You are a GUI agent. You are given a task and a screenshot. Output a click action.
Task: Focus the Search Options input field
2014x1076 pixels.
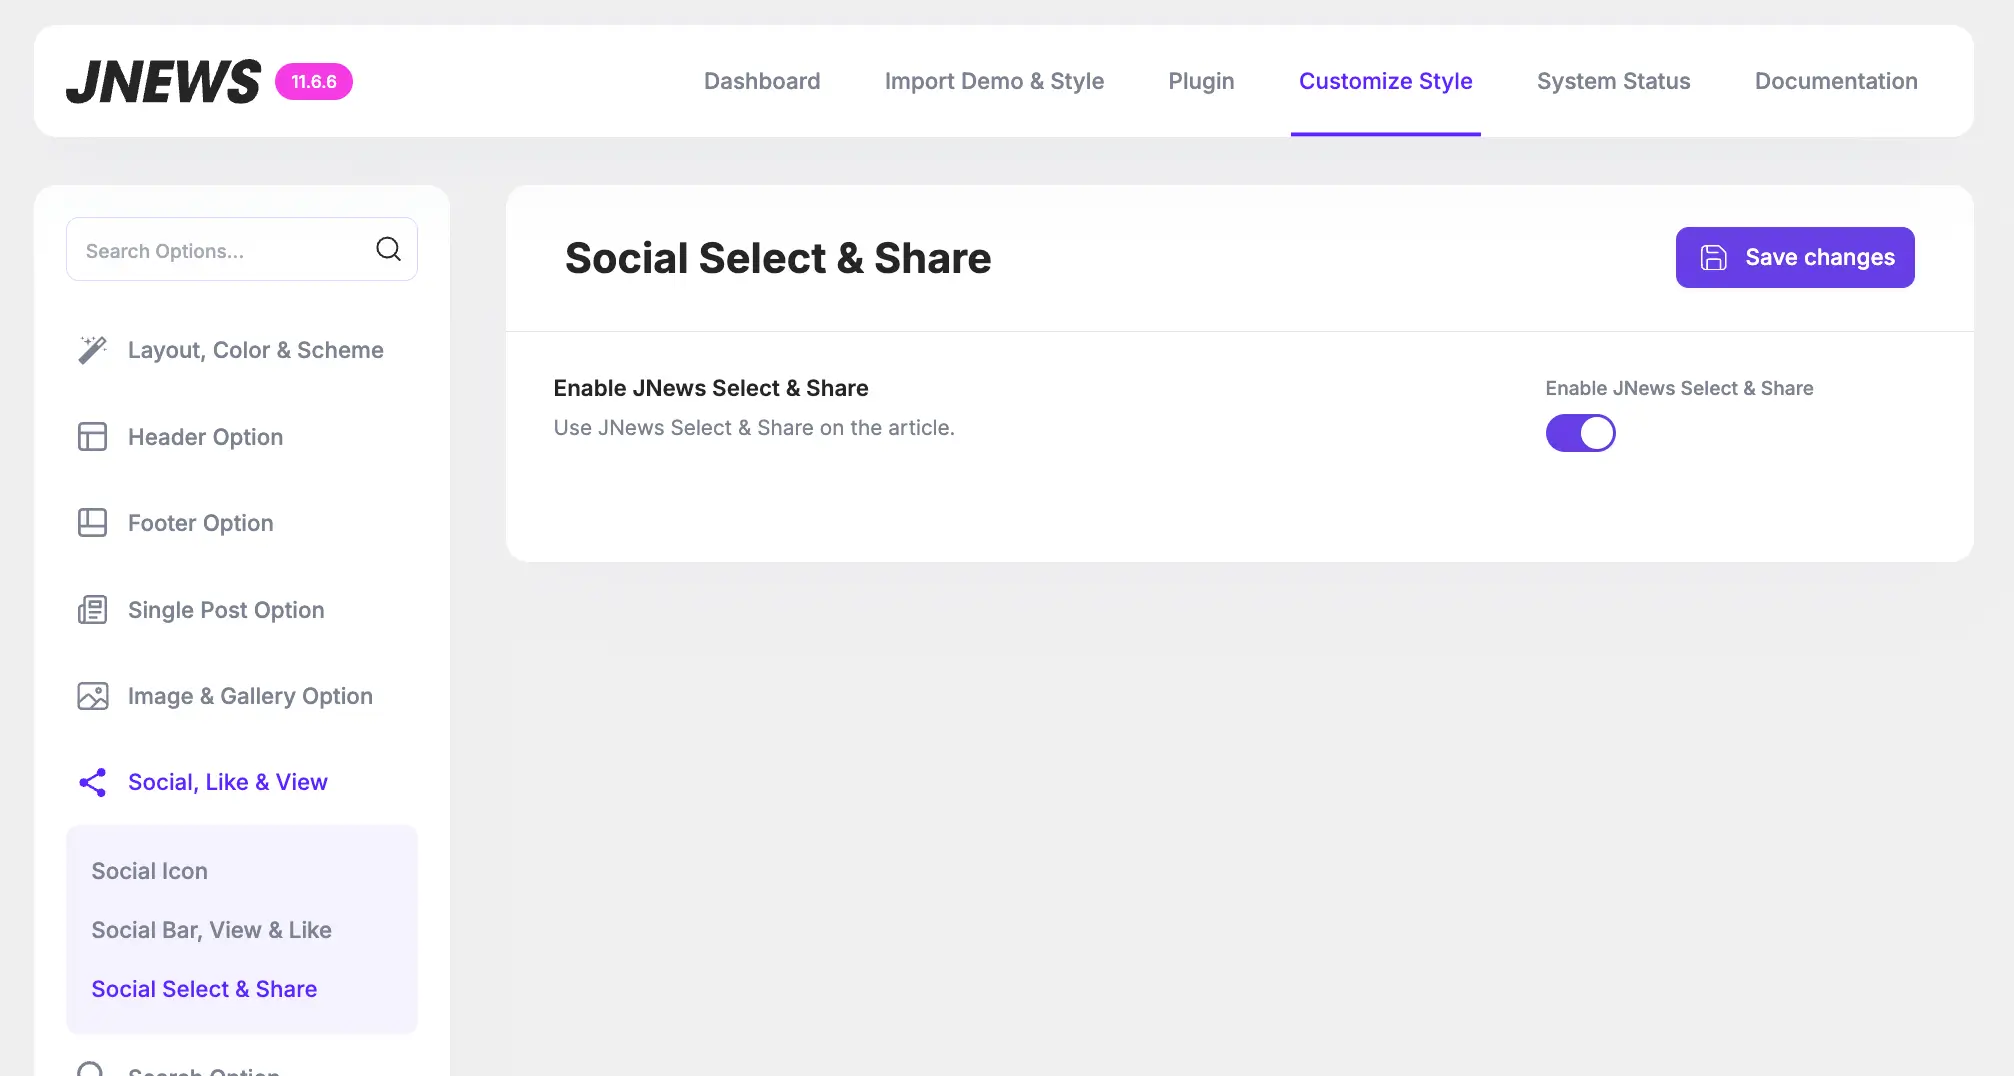(x=220, y=250)
